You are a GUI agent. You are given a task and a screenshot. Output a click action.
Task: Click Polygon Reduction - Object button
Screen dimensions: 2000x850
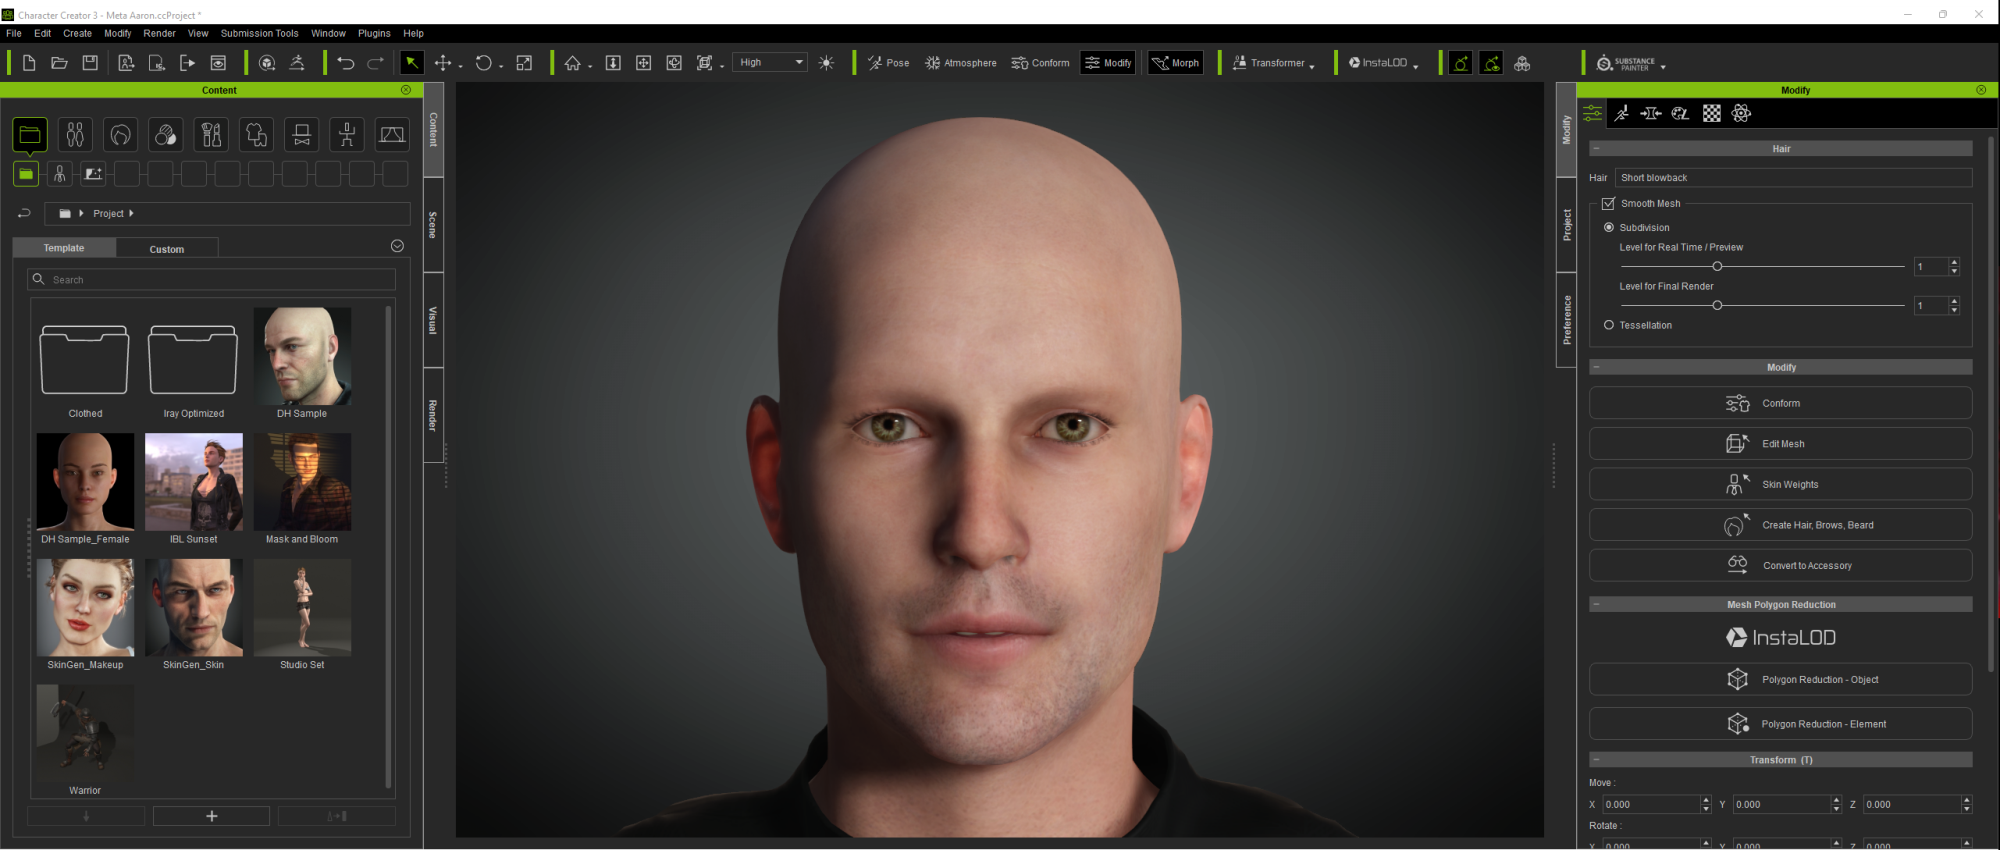(1781, 680)
